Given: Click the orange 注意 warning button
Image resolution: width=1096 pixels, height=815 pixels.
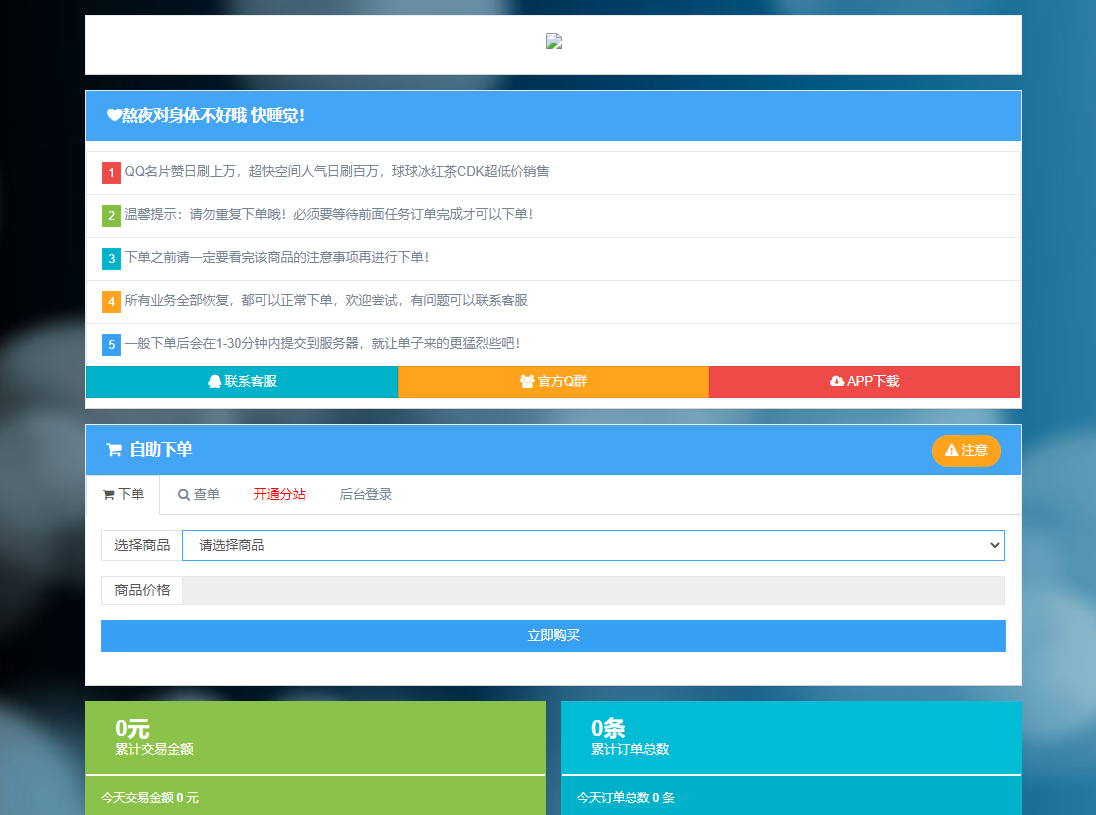Looking at the screenshot, I should (966, 451).
